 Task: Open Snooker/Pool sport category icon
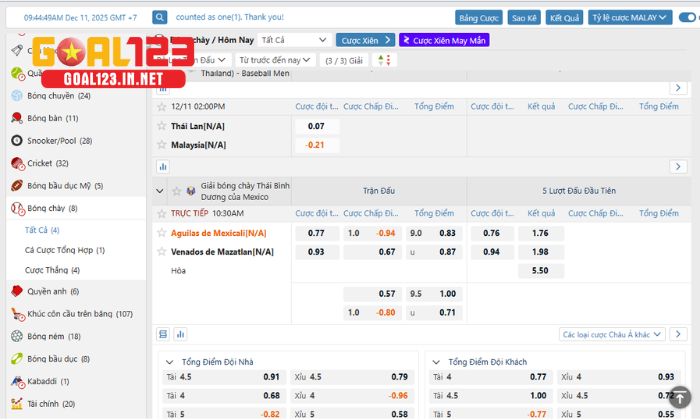tap(17, 141)
